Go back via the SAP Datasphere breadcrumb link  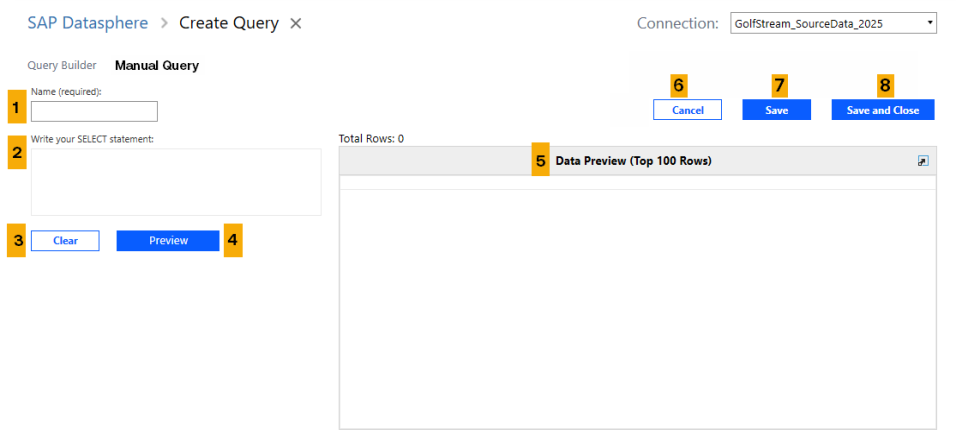click(x=87, y=24)
